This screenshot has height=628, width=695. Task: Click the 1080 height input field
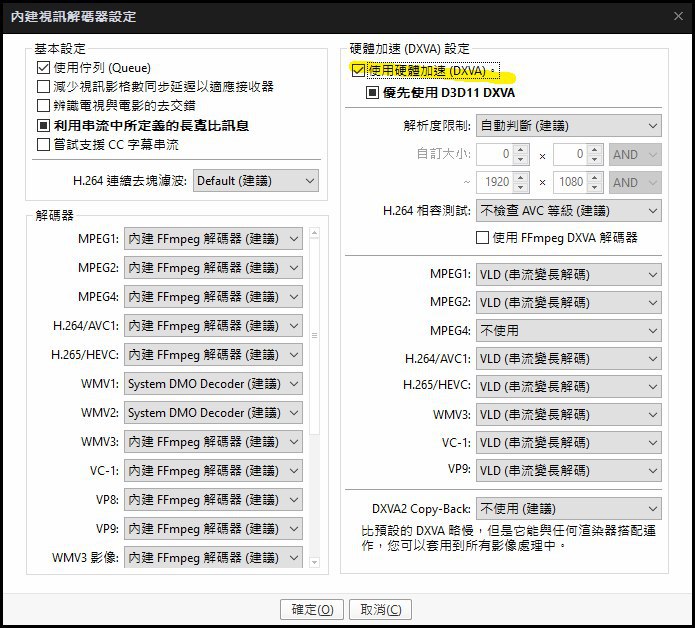click(571, 182)
